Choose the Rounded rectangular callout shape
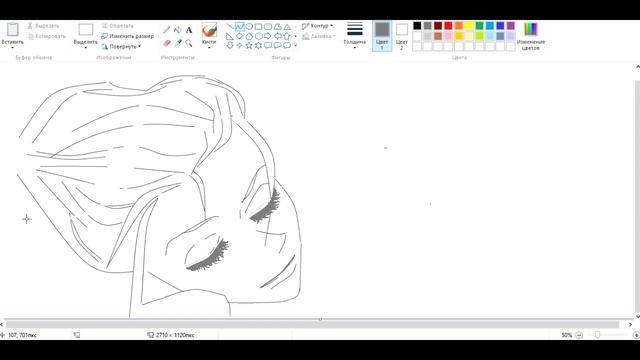 [x=268, y=45]
